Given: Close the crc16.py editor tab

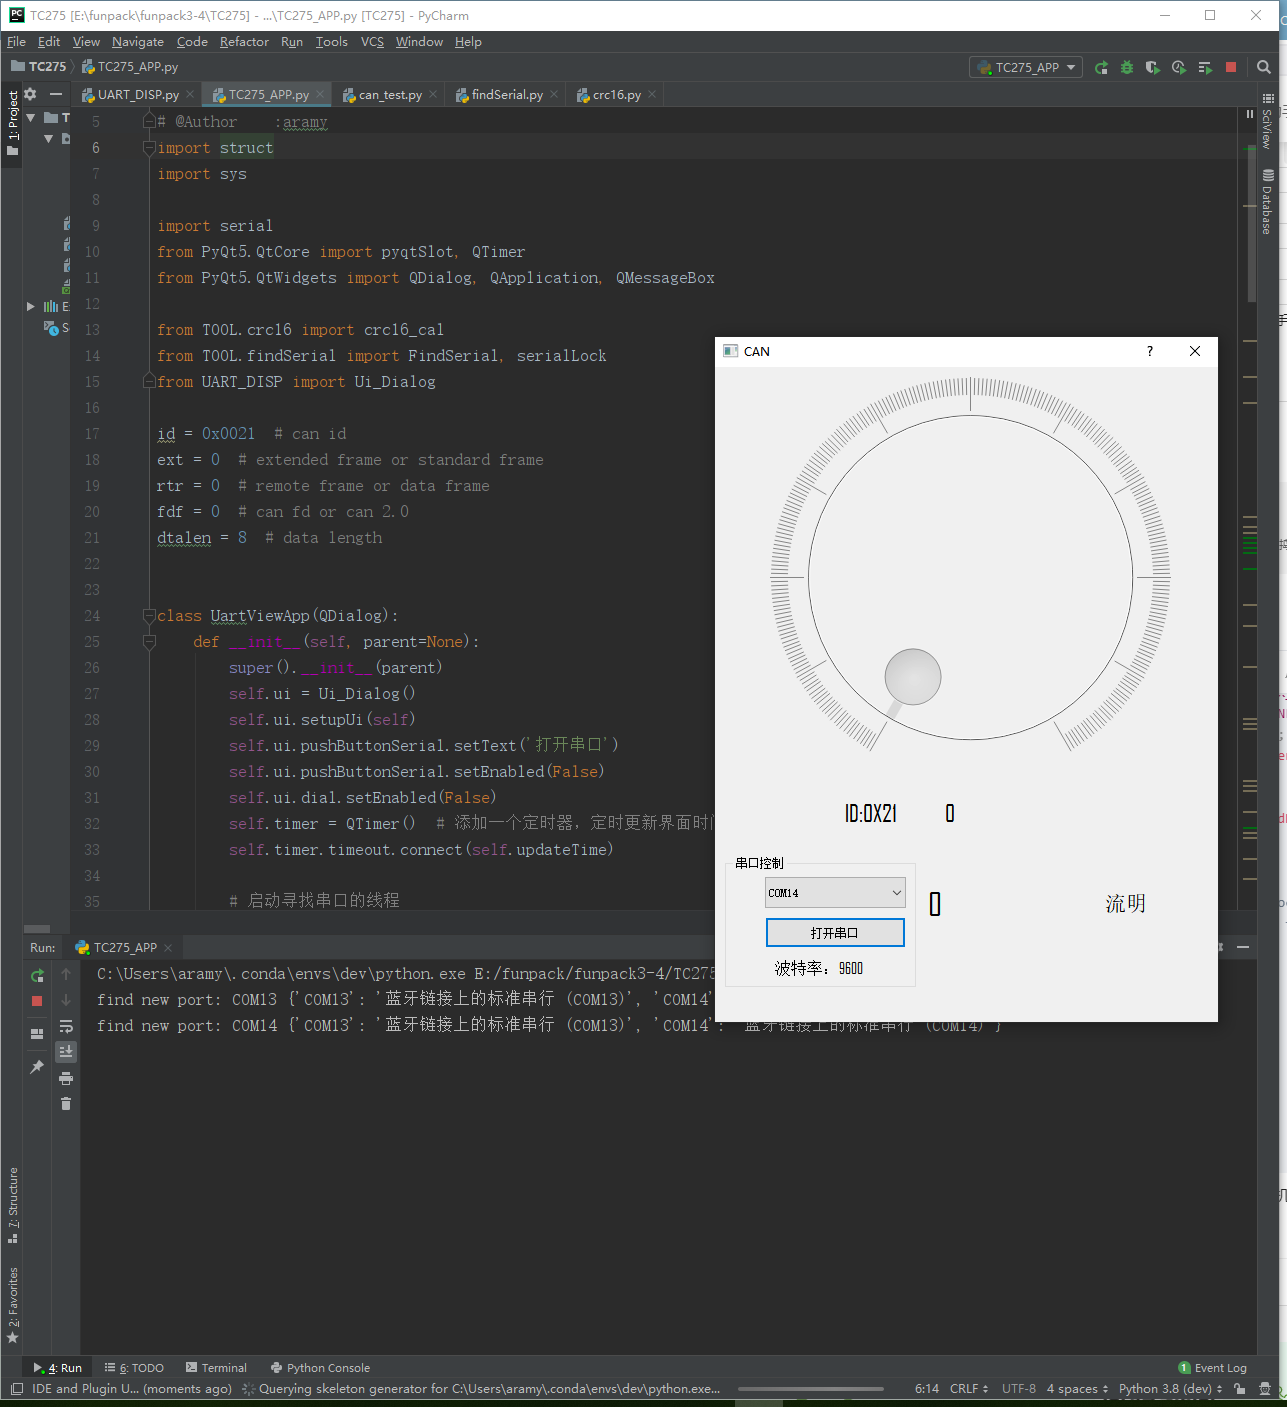Looking at the screenshot, I should [652, 94].
